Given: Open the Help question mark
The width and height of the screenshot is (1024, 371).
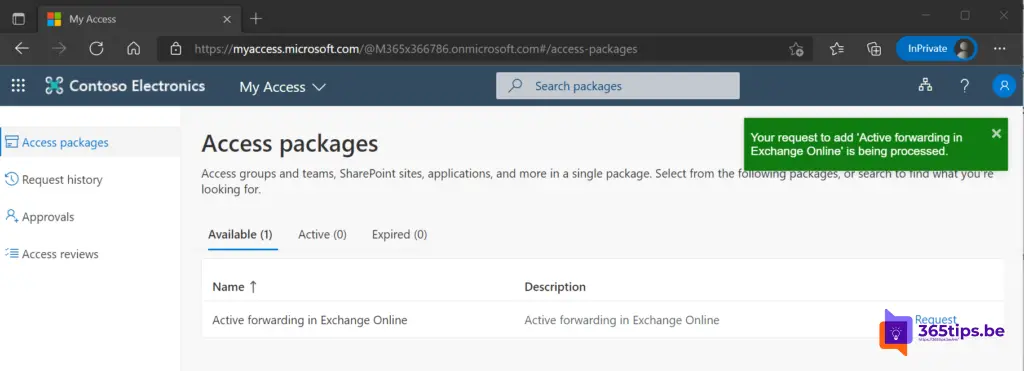Looking at the screenshot, I should point(965,86).
